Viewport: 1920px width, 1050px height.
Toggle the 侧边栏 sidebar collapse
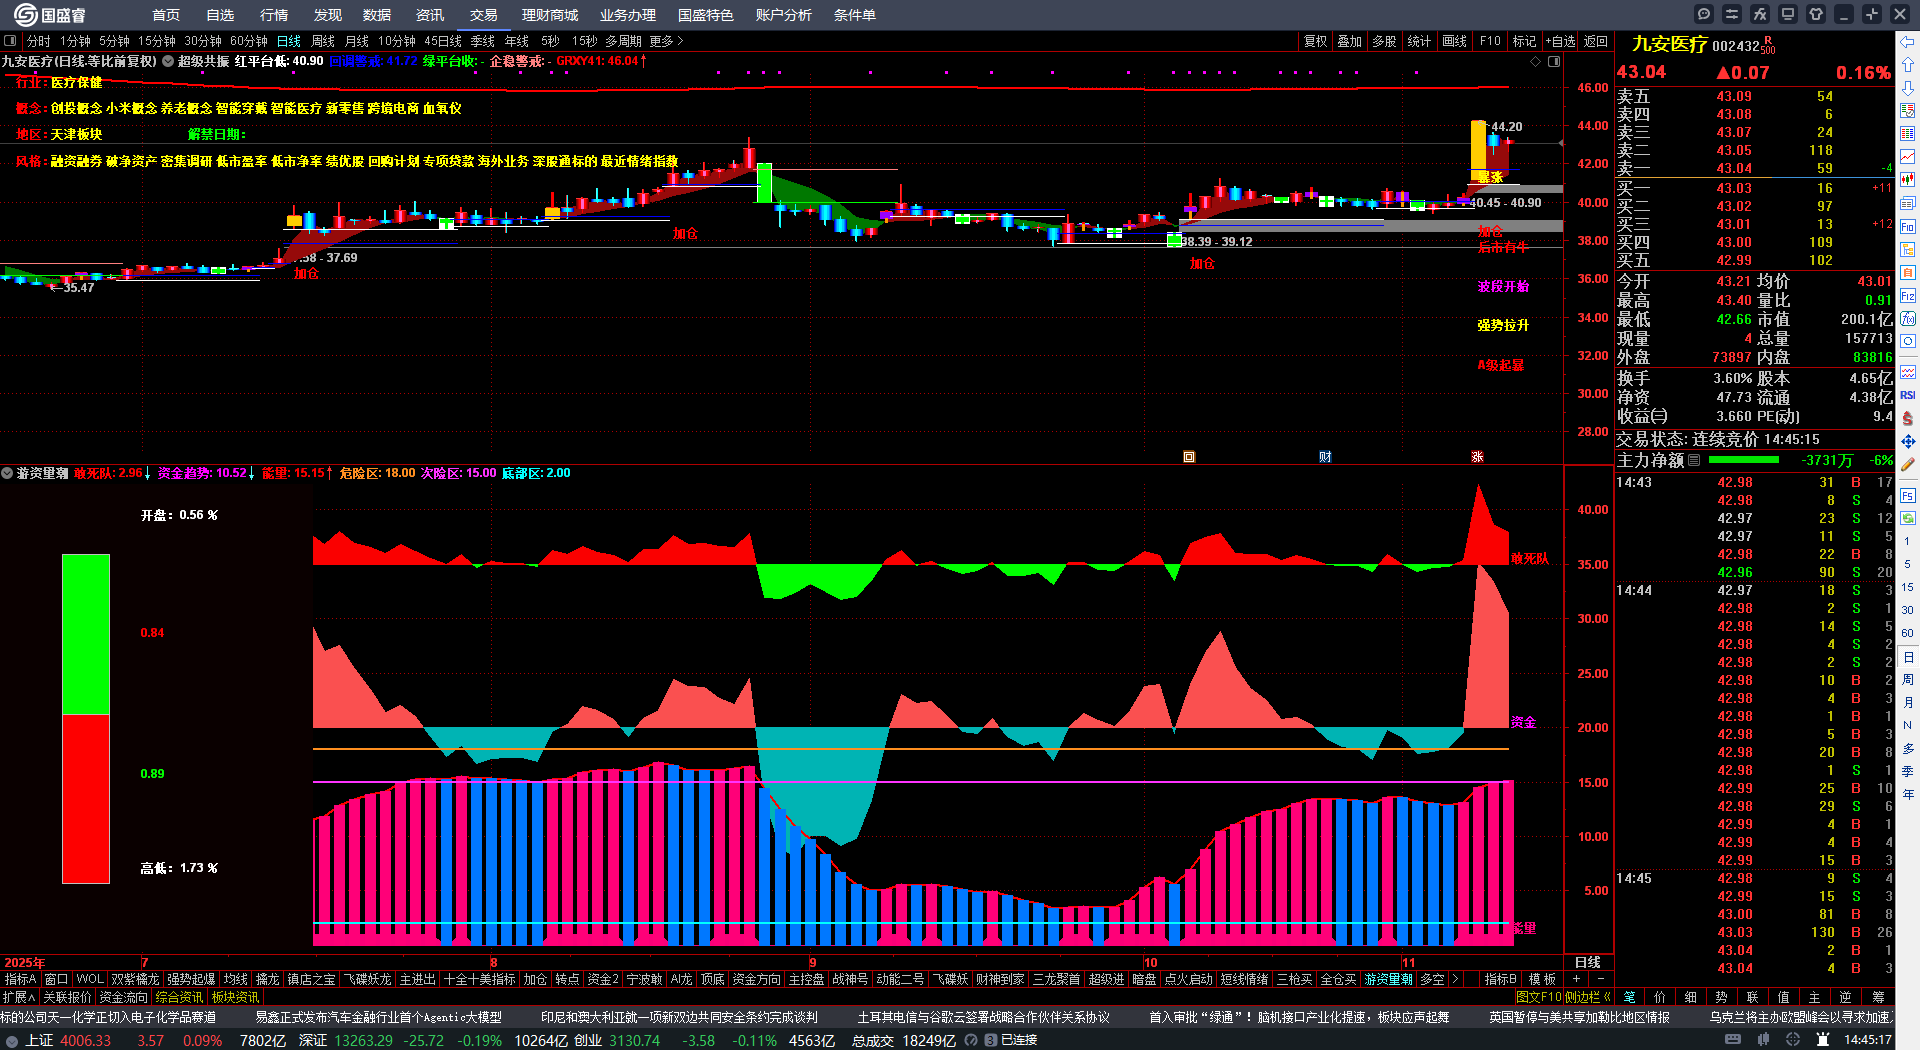pos(1588,996)
